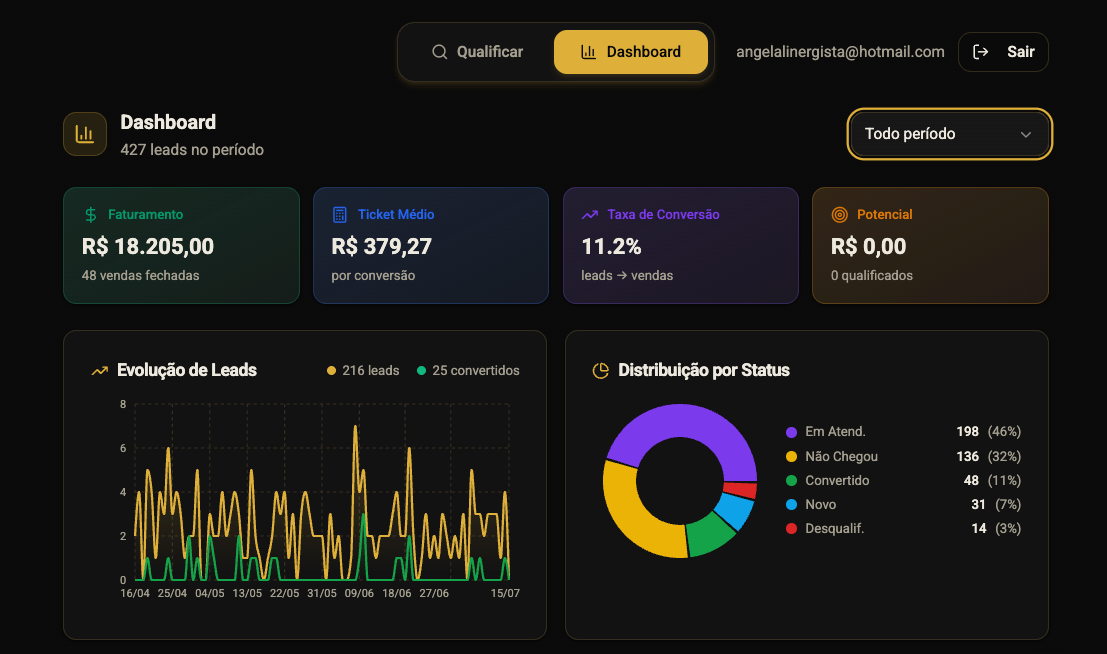Click the 09/06 date on chart axis
This screenshot has width=1107, height=654.
pos(359,593)
